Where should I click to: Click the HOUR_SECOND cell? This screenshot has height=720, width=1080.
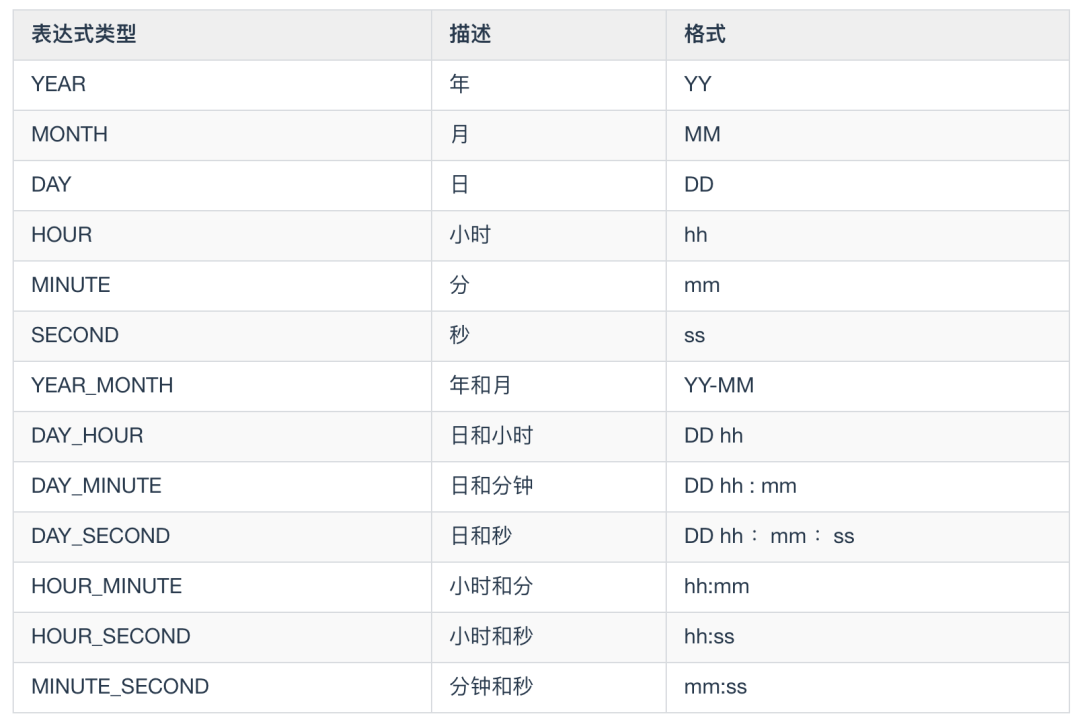click(x=111, y=636)
